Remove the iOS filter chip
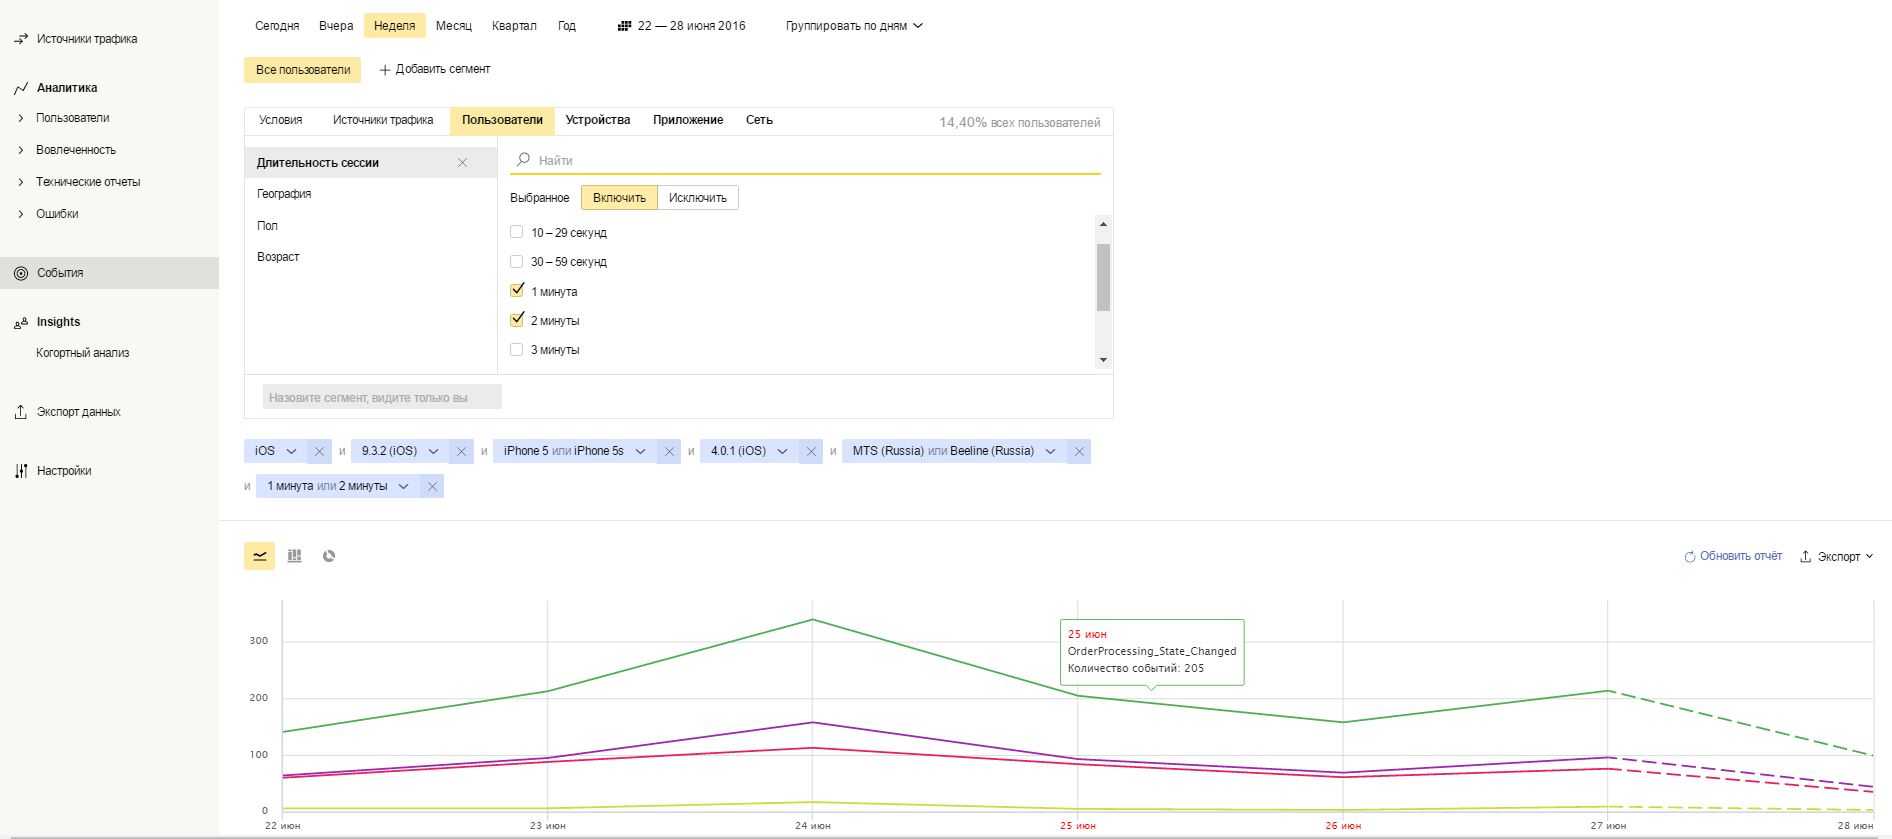 click(x=319, y=451)
